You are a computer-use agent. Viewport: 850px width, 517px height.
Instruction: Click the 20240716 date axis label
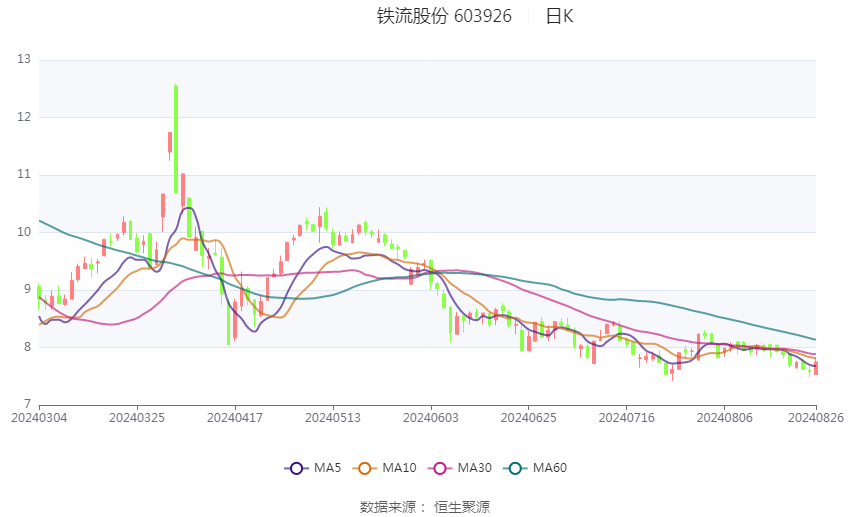click(627, 418)
